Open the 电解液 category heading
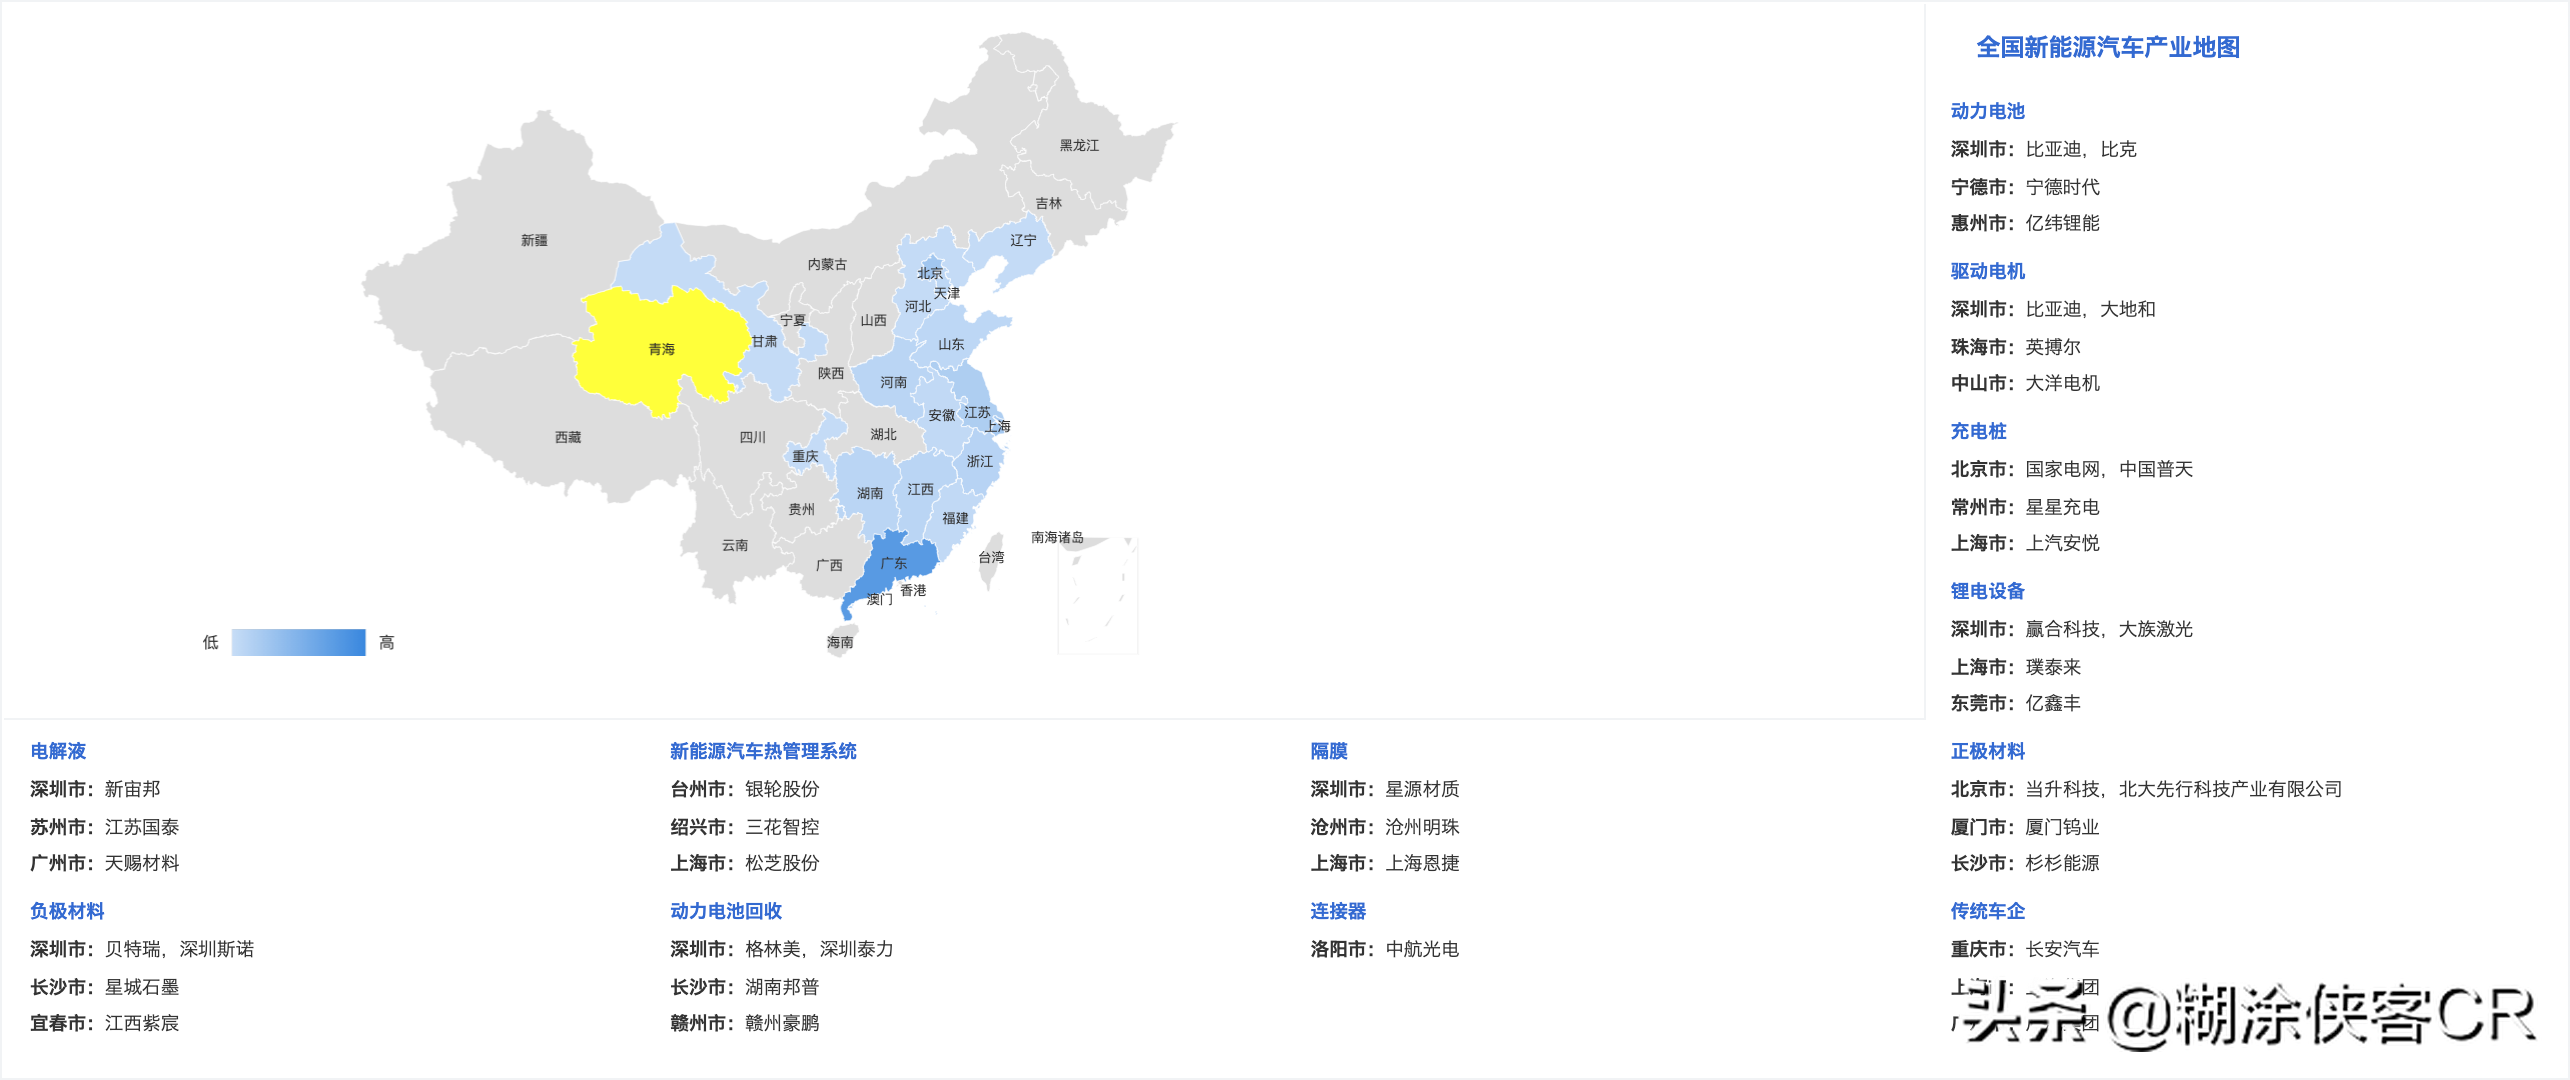Screen dimensions: 2570x1080 pyautogui.click(x=58, y=751)
